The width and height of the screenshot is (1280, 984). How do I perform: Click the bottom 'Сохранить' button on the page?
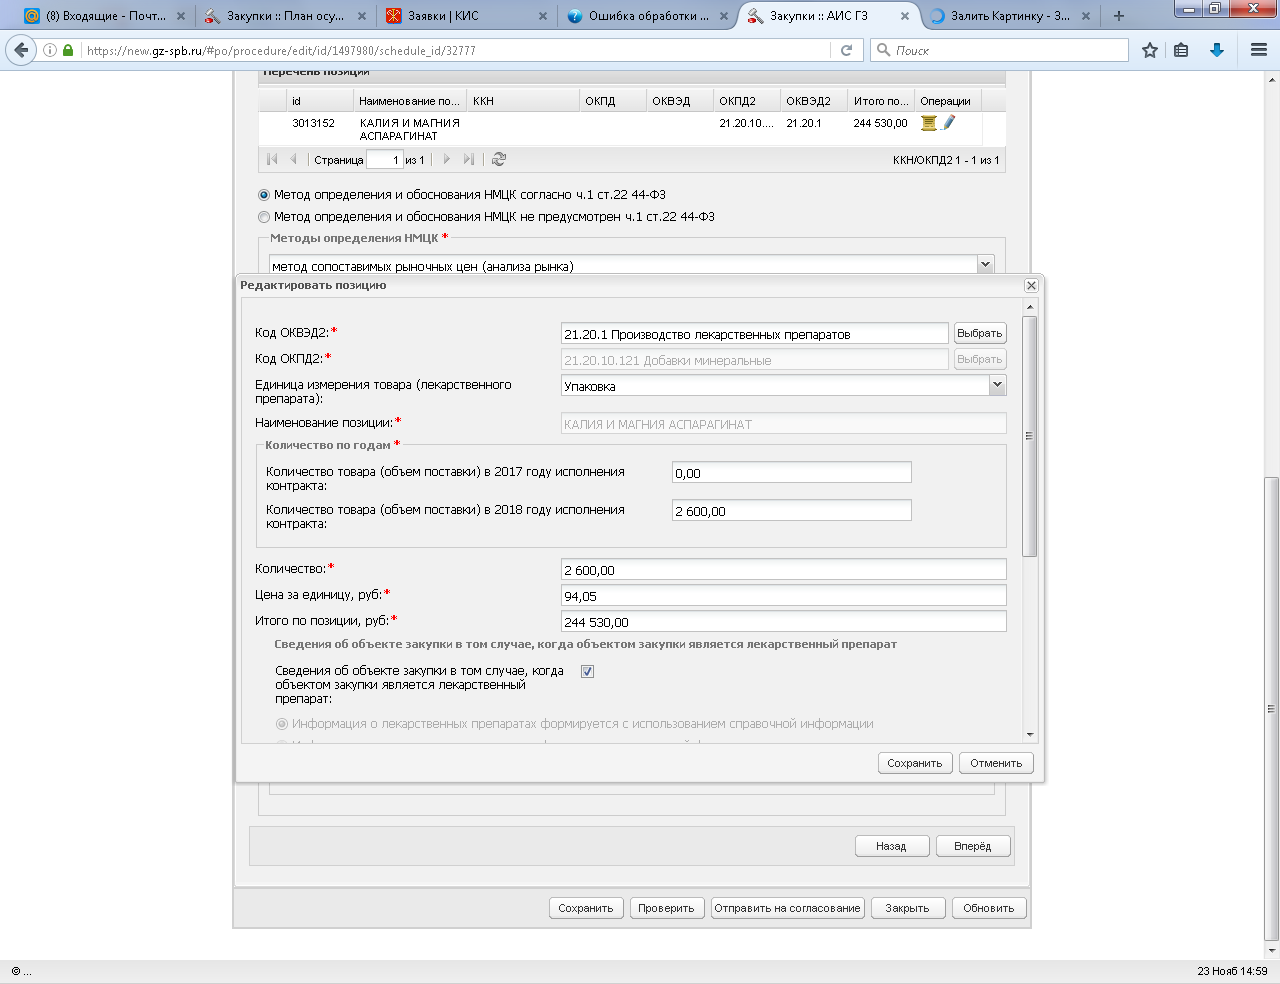[x=586, y=908]
